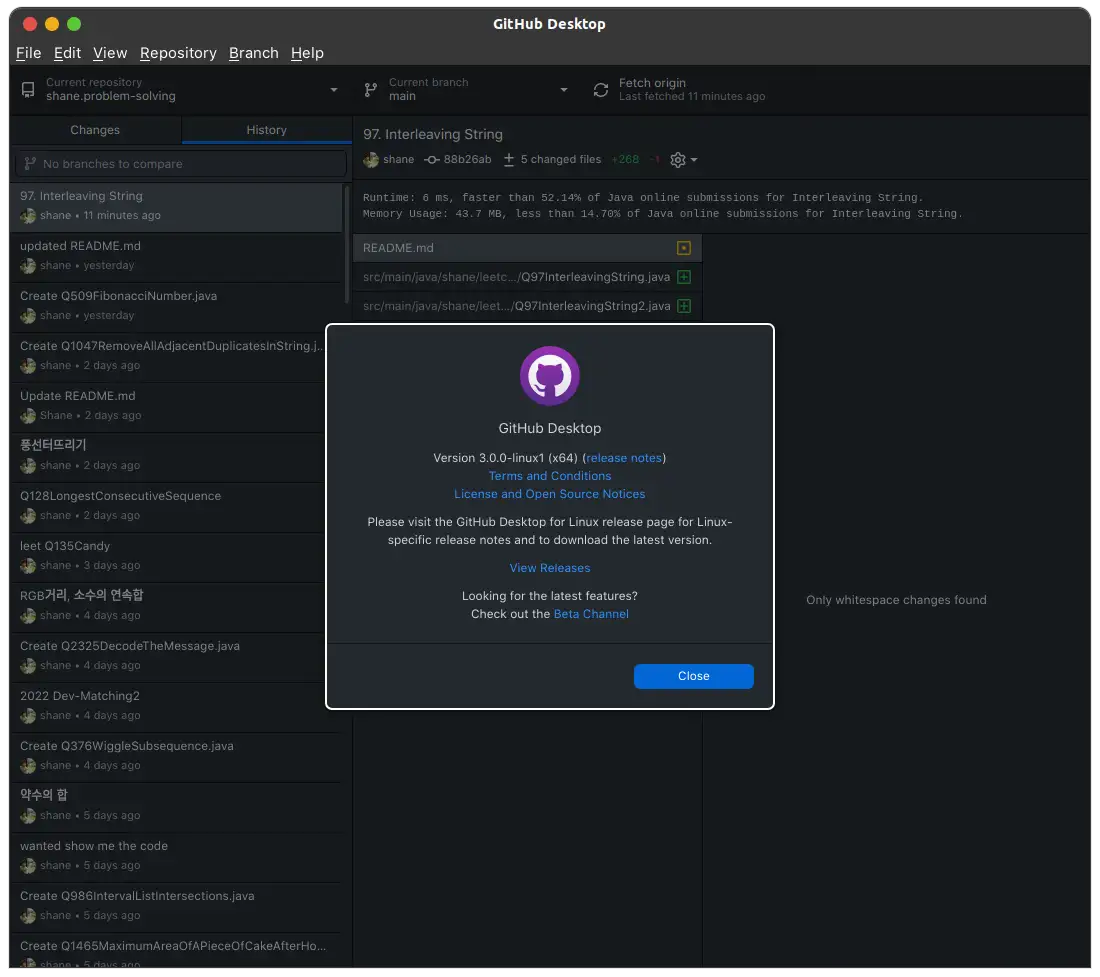Screen dimensions: 1100x977
Task: Select the Q1465MaximumAreaOfAPieceOfCake commit
Action: (x=175, y=950)
